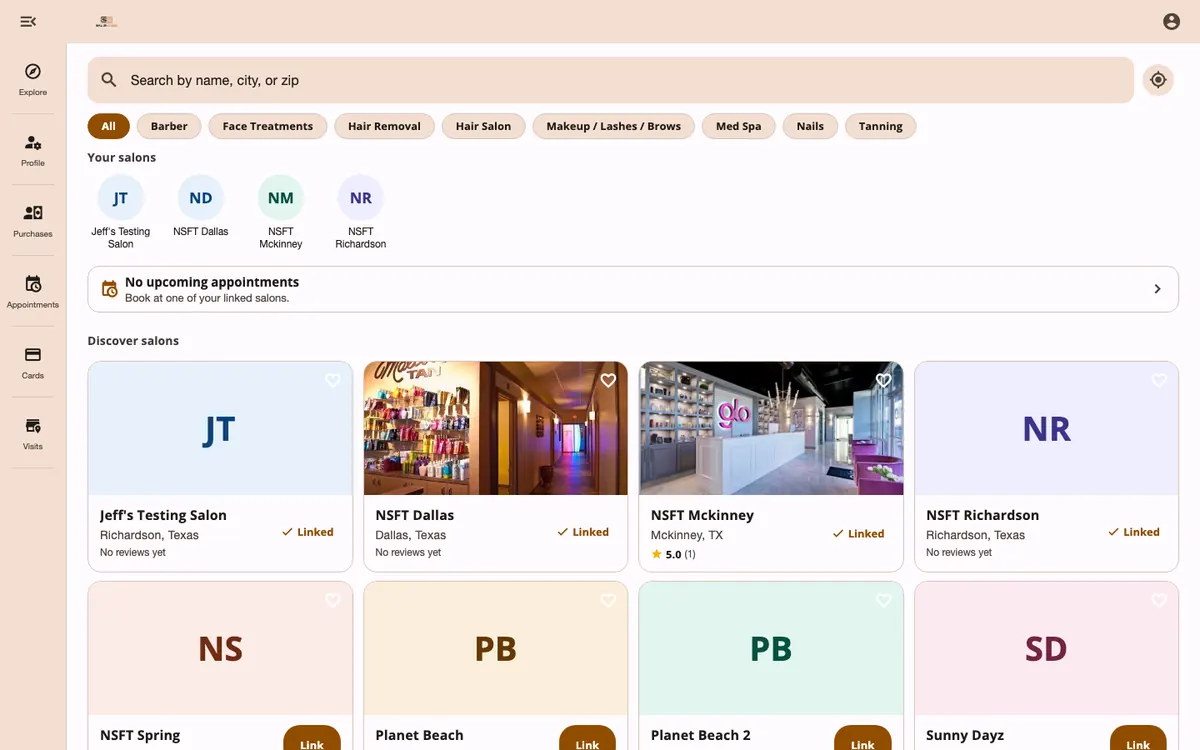Open the NR placeholder card image
1200x750 pixels.
pyautogui.click(x=1047, y=428)
